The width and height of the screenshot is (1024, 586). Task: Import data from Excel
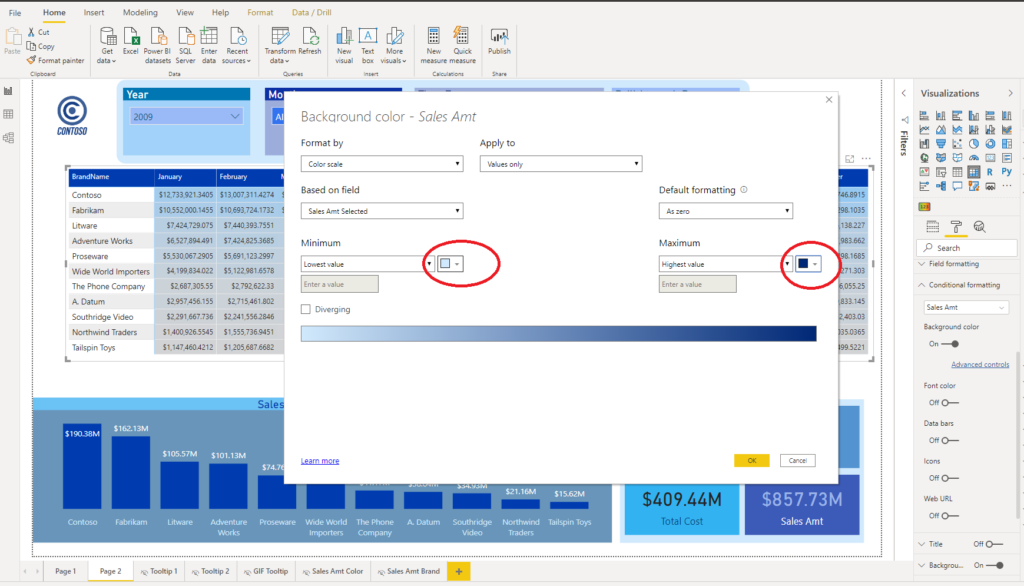tap(131, 41)
